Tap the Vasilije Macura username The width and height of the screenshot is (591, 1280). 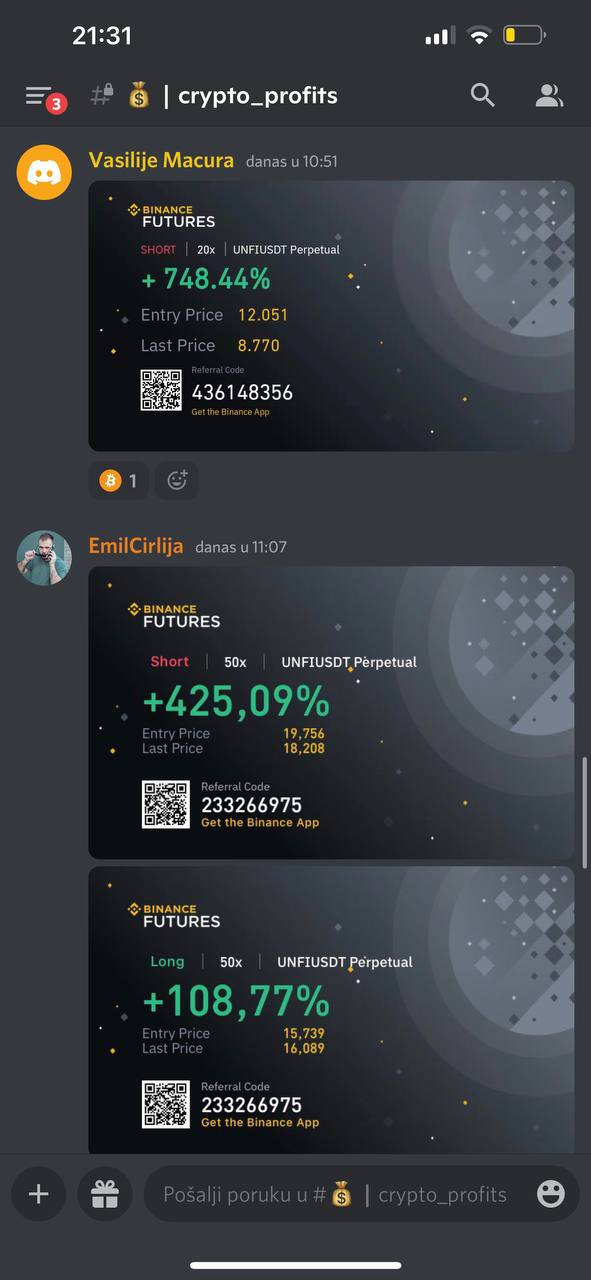pyautogui.click(x=161, y=160)
